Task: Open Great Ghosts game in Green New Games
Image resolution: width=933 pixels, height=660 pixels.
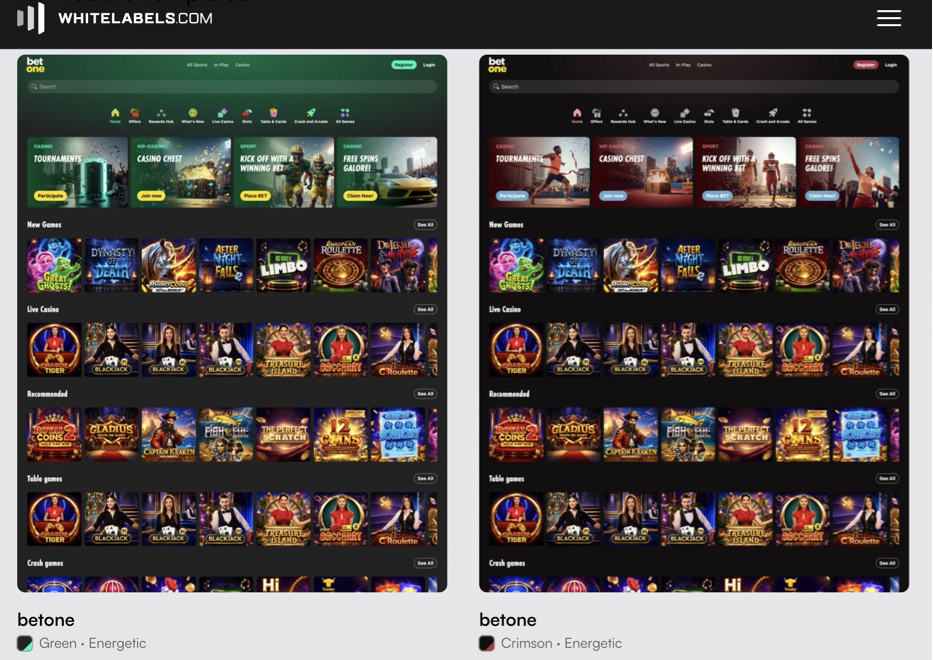Action: click(54, 265)
